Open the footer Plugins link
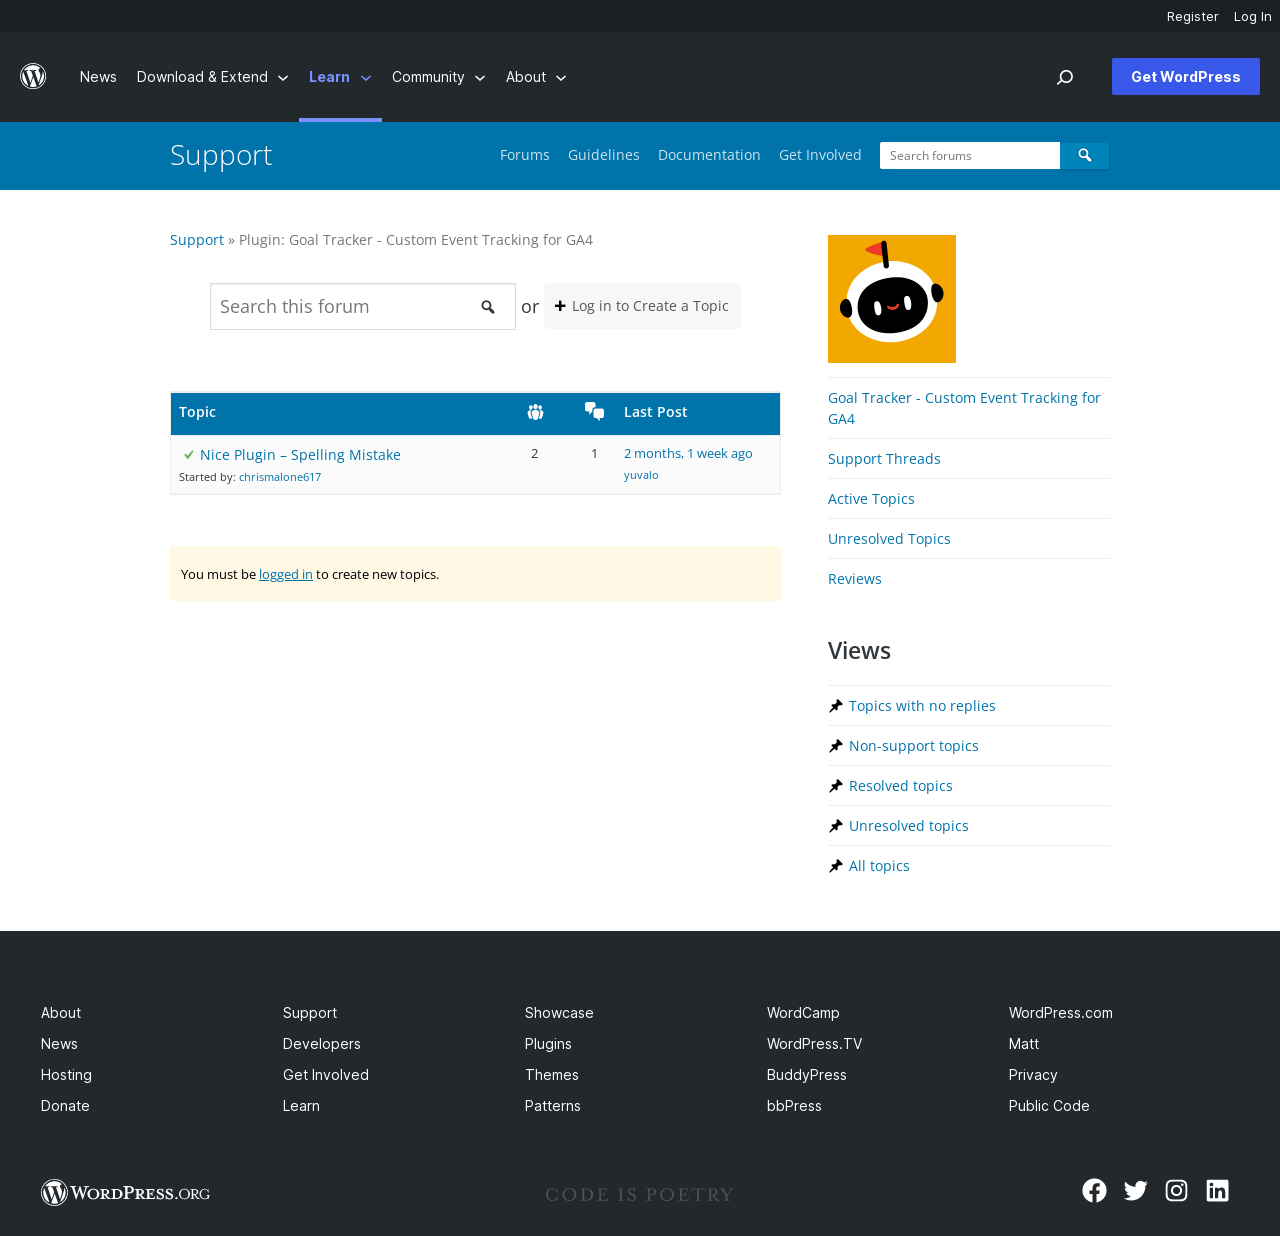The image size is (1280, 1236). (548, 1044)
